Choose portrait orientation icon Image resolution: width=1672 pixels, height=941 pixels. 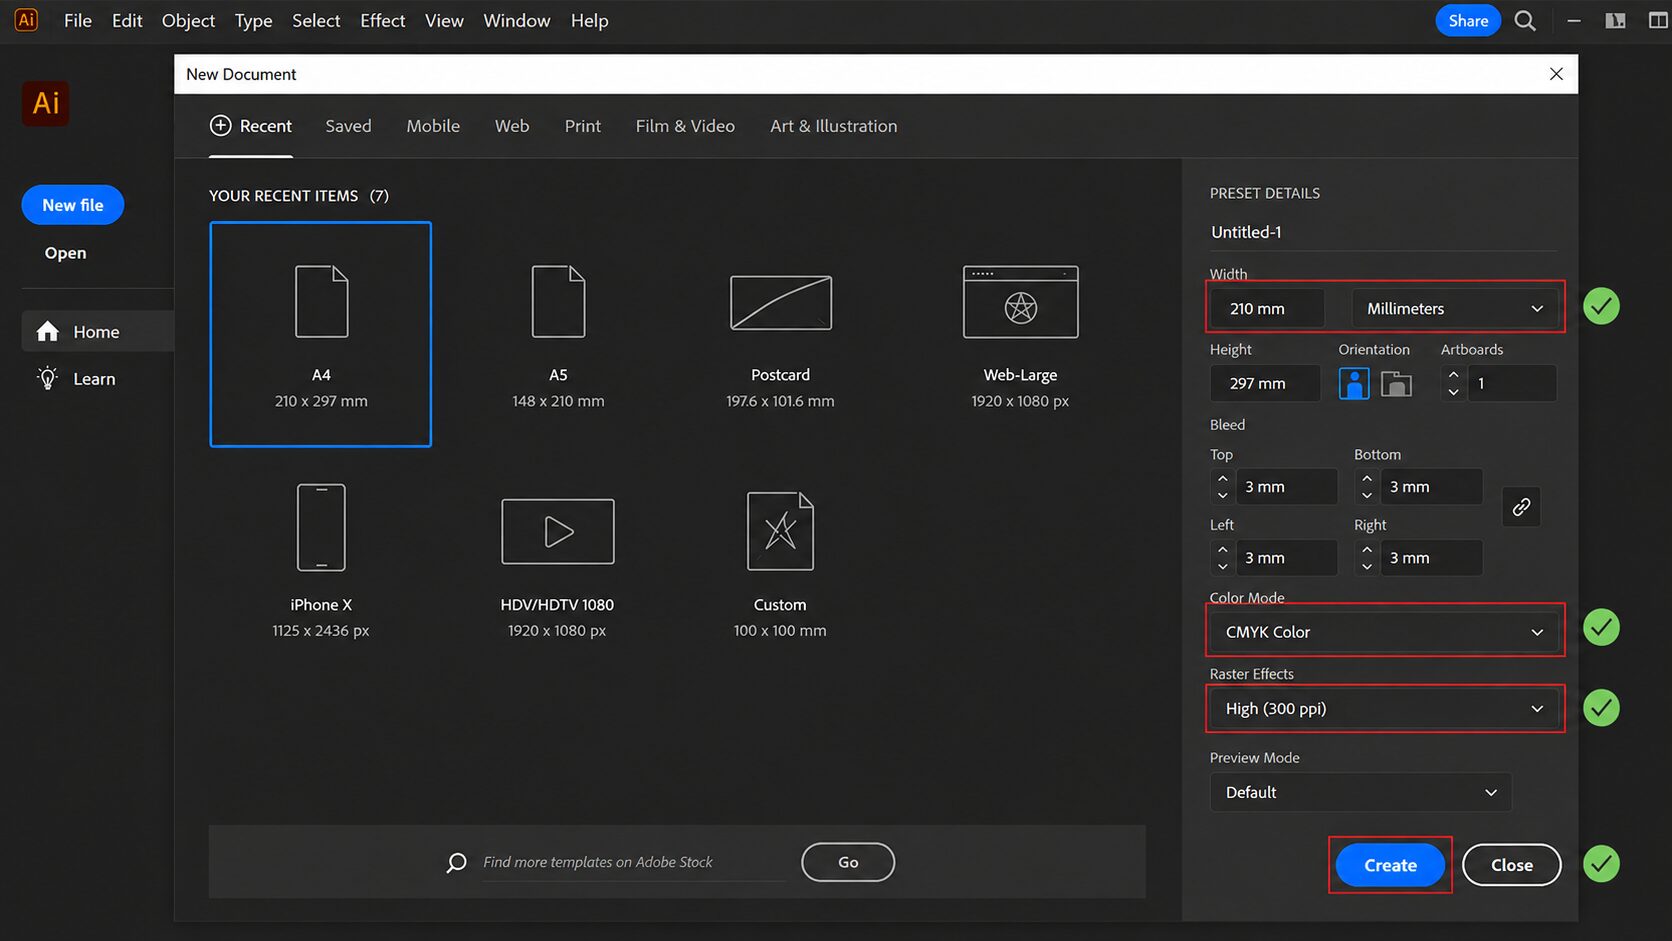[1354, 383]
